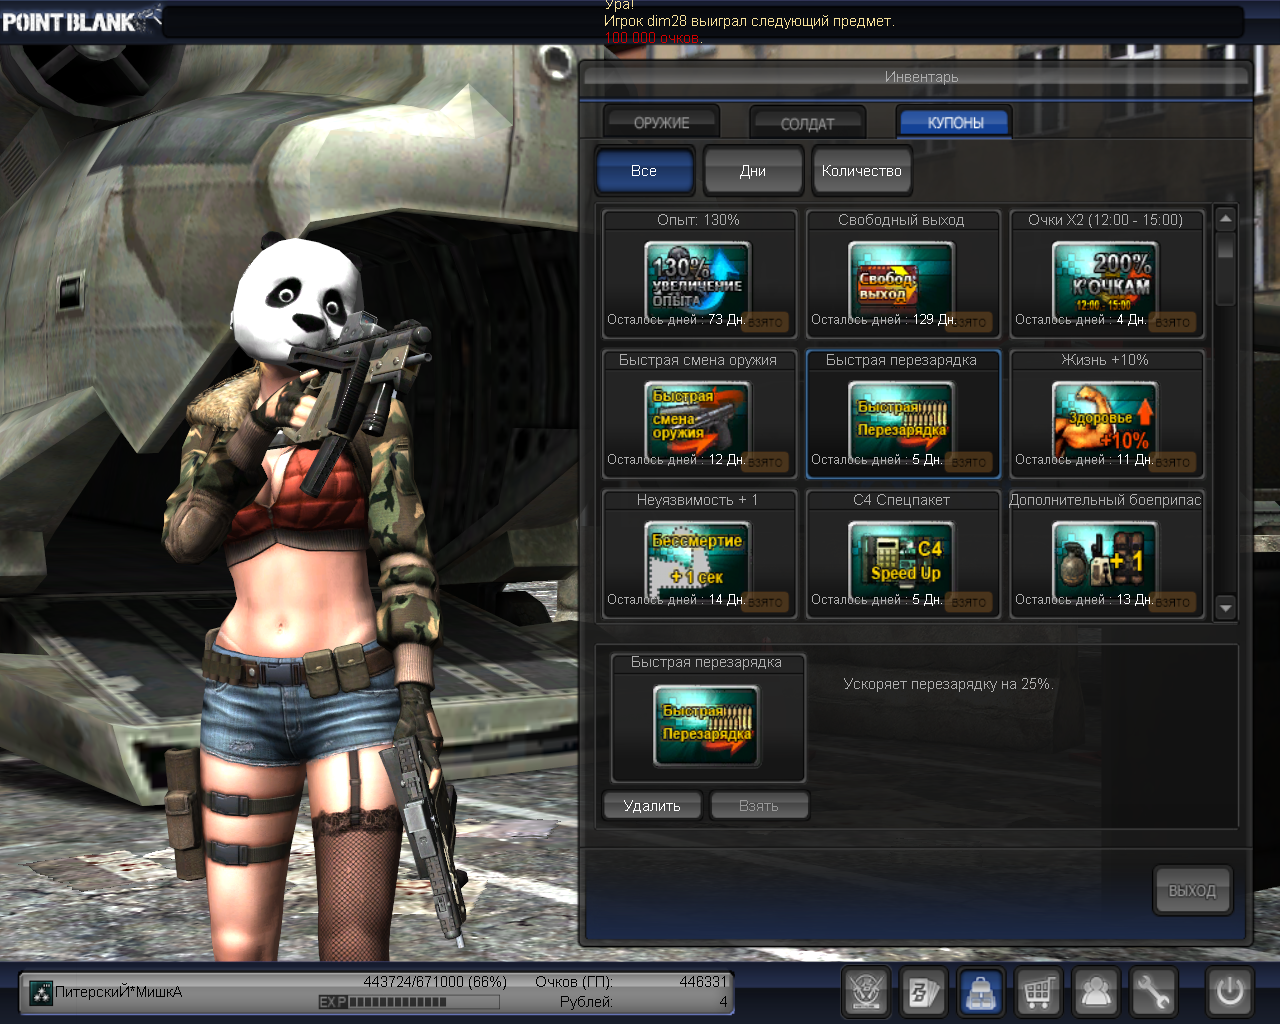Click the 'Быстрая смена оружия' card title
Screen dimensions: 1280x1024
[x=697, y=360]
